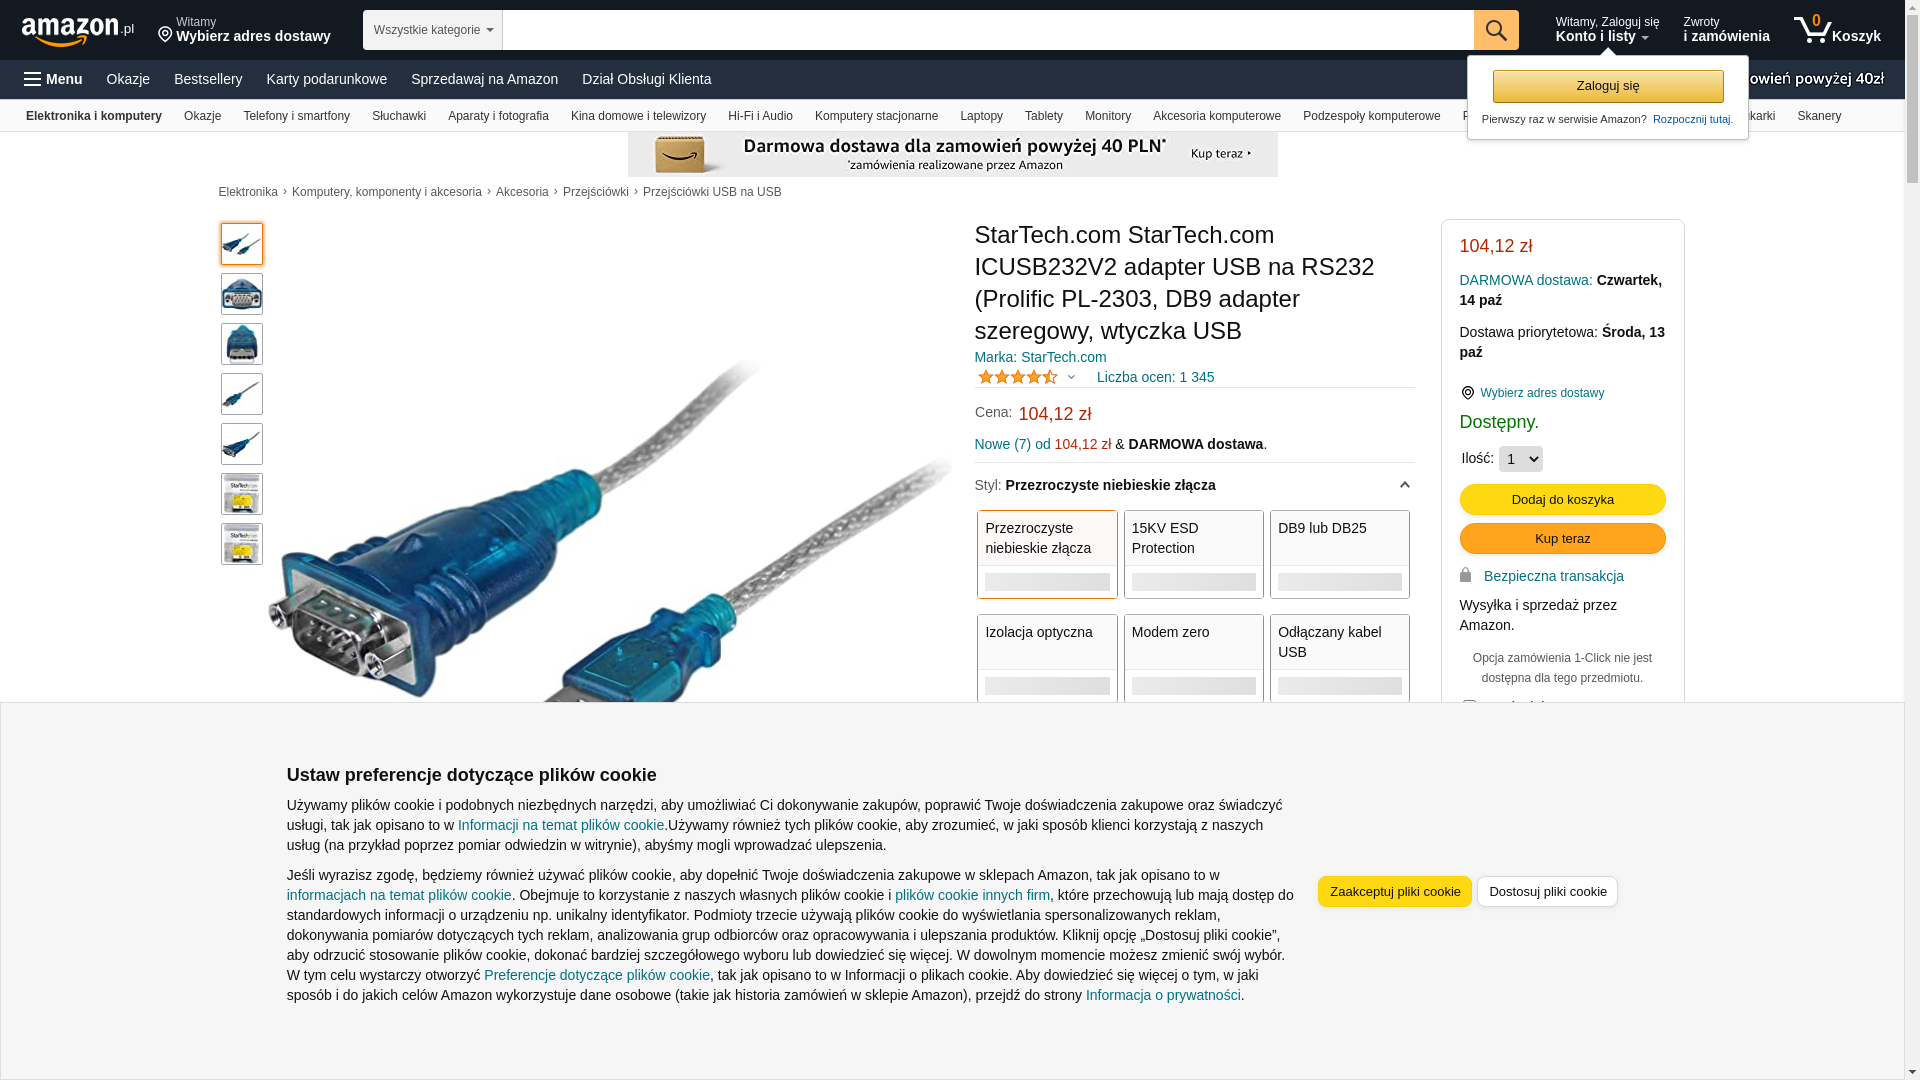This screenshot has width=1920, height=1080.
Task: Click the location pin Wybierz adres dostawy
Action: coord(1532,393)
